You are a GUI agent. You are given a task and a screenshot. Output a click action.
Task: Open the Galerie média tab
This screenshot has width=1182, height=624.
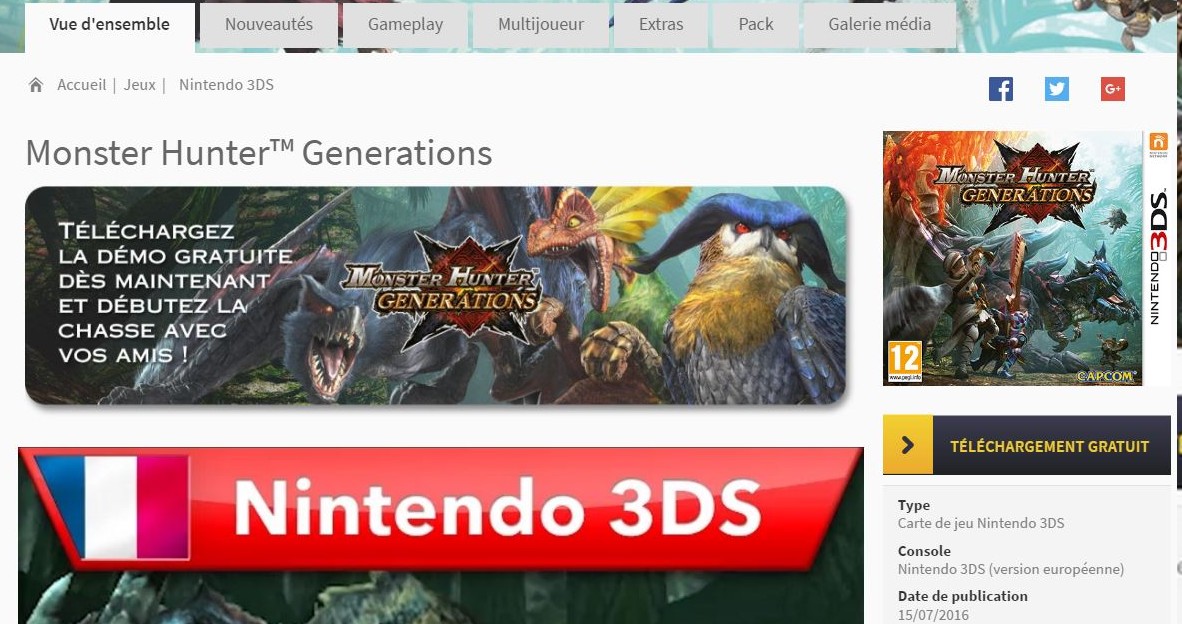[880, 25]
